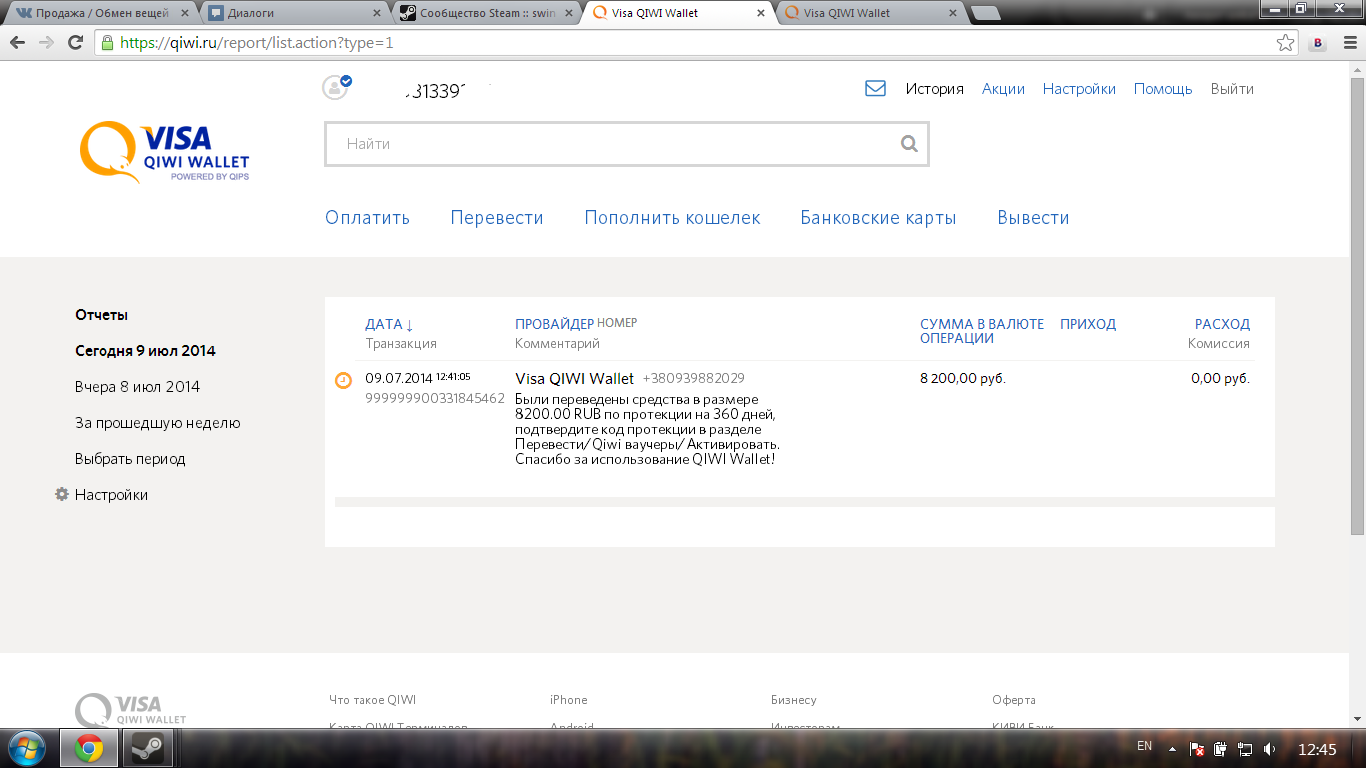Open Выбрать период option
The width and height of the screenshot is (1366, 768).
pos(130,459)
